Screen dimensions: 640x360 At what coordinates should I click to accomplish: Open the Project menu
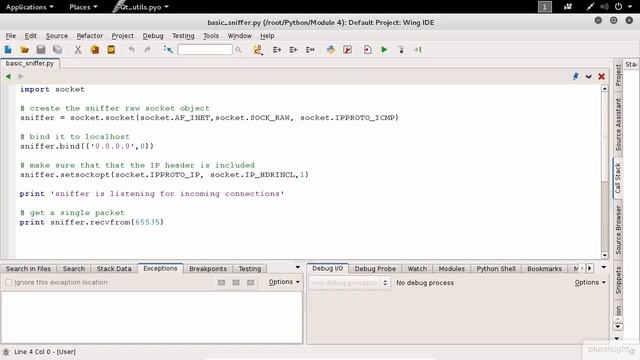[x=122, y=36]
